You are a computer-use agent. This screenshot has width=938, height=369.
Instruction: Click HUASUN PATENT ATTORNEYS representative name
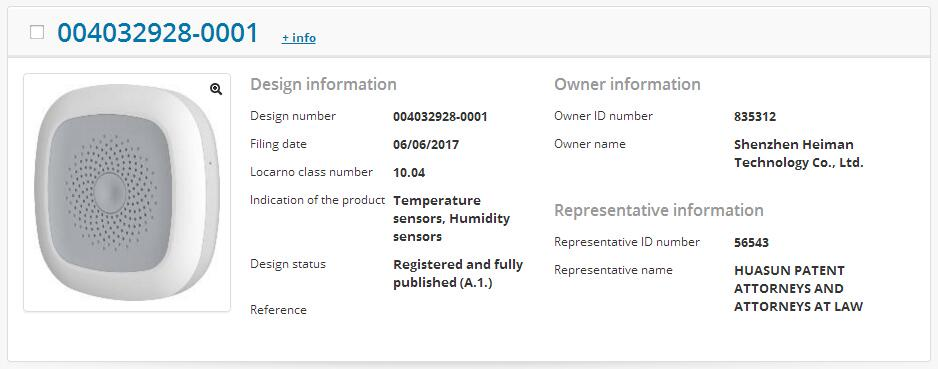(x=799, y=288)
